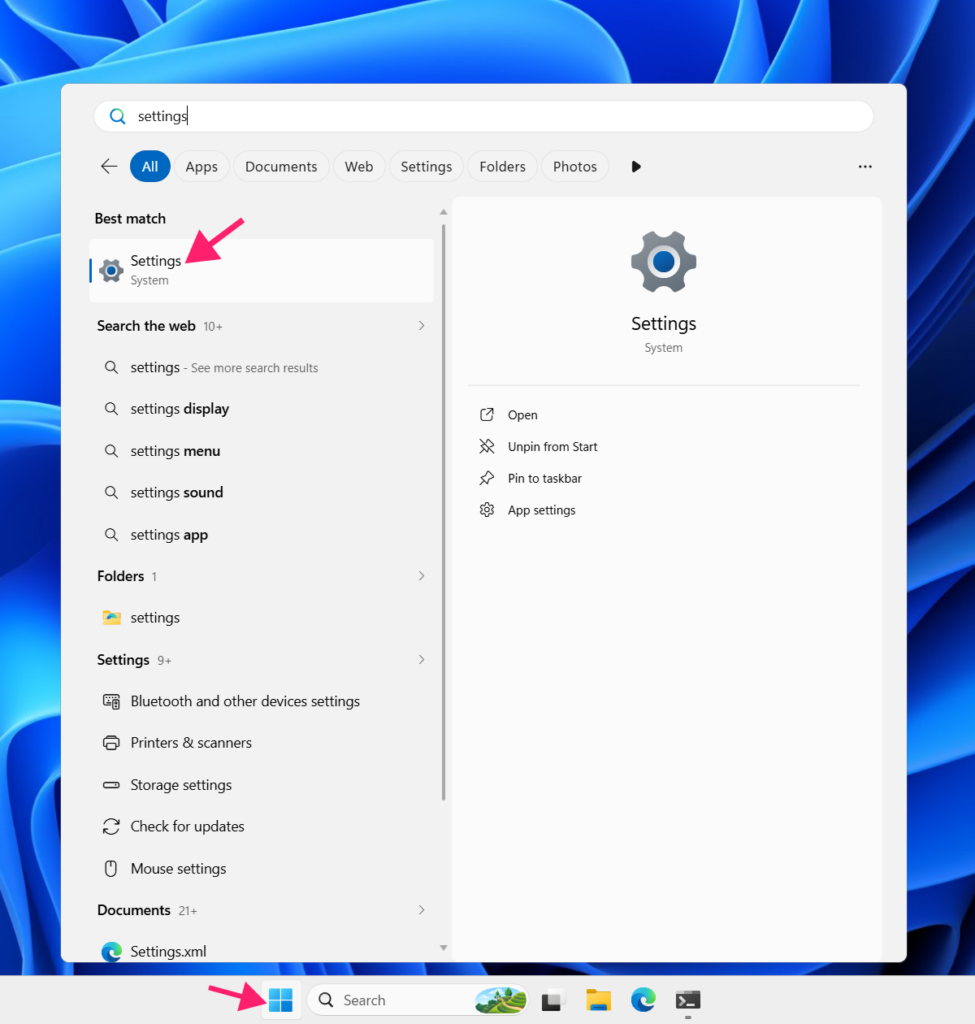Click App settings action
Screen dimensions: 975x1024
click(x=541, y=510)
